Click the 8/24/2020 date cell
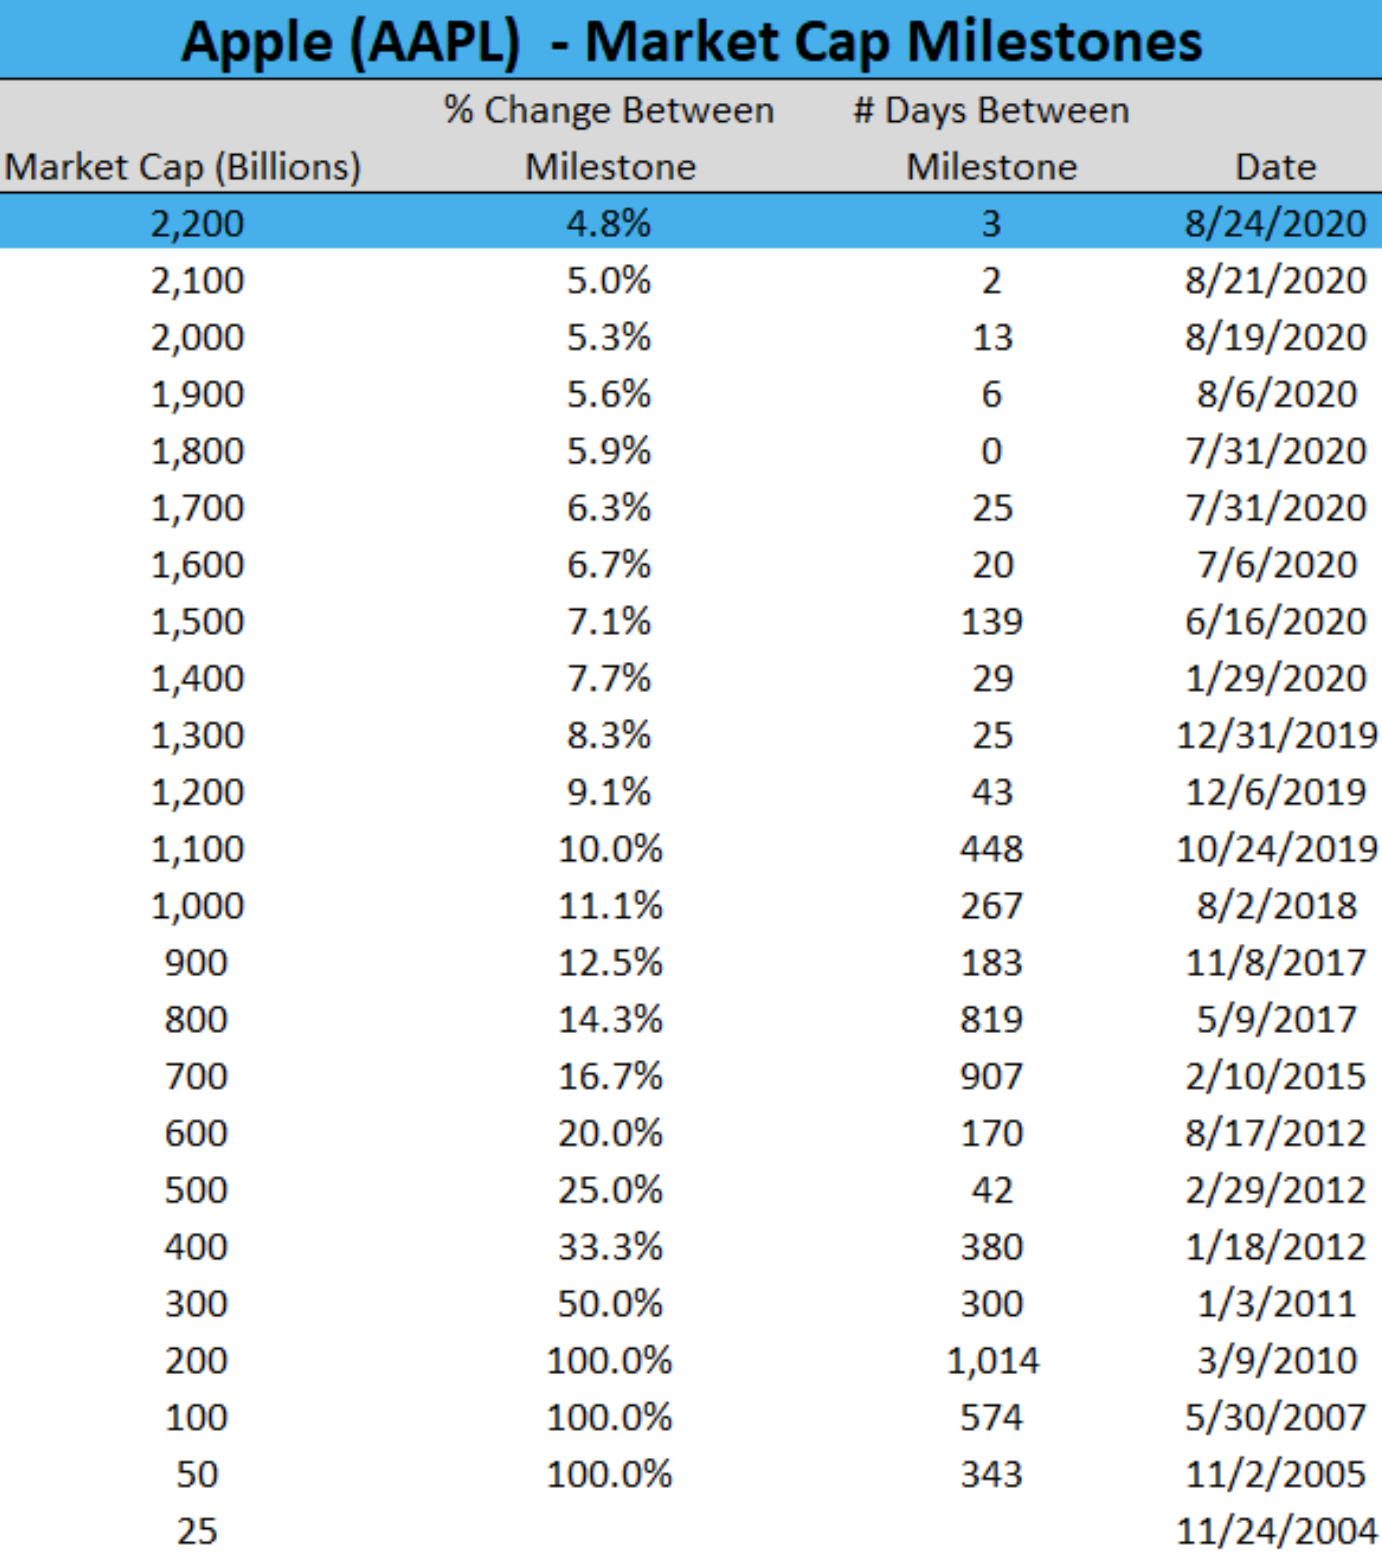 click(1276, 223)
